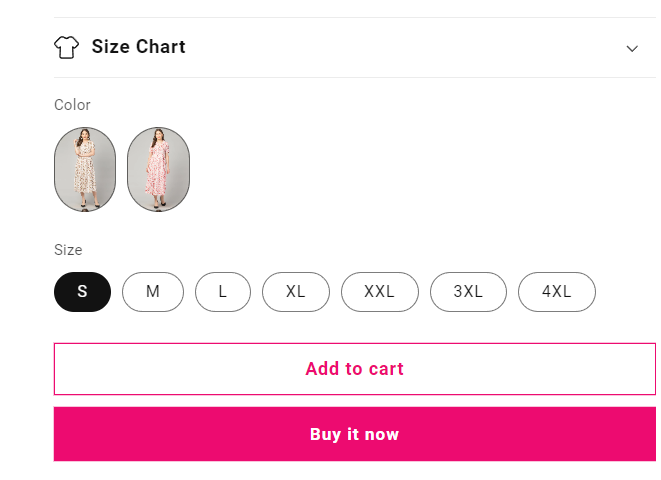Pick the 4XL size option
This screenshot has height=480, width=661.
556,292
